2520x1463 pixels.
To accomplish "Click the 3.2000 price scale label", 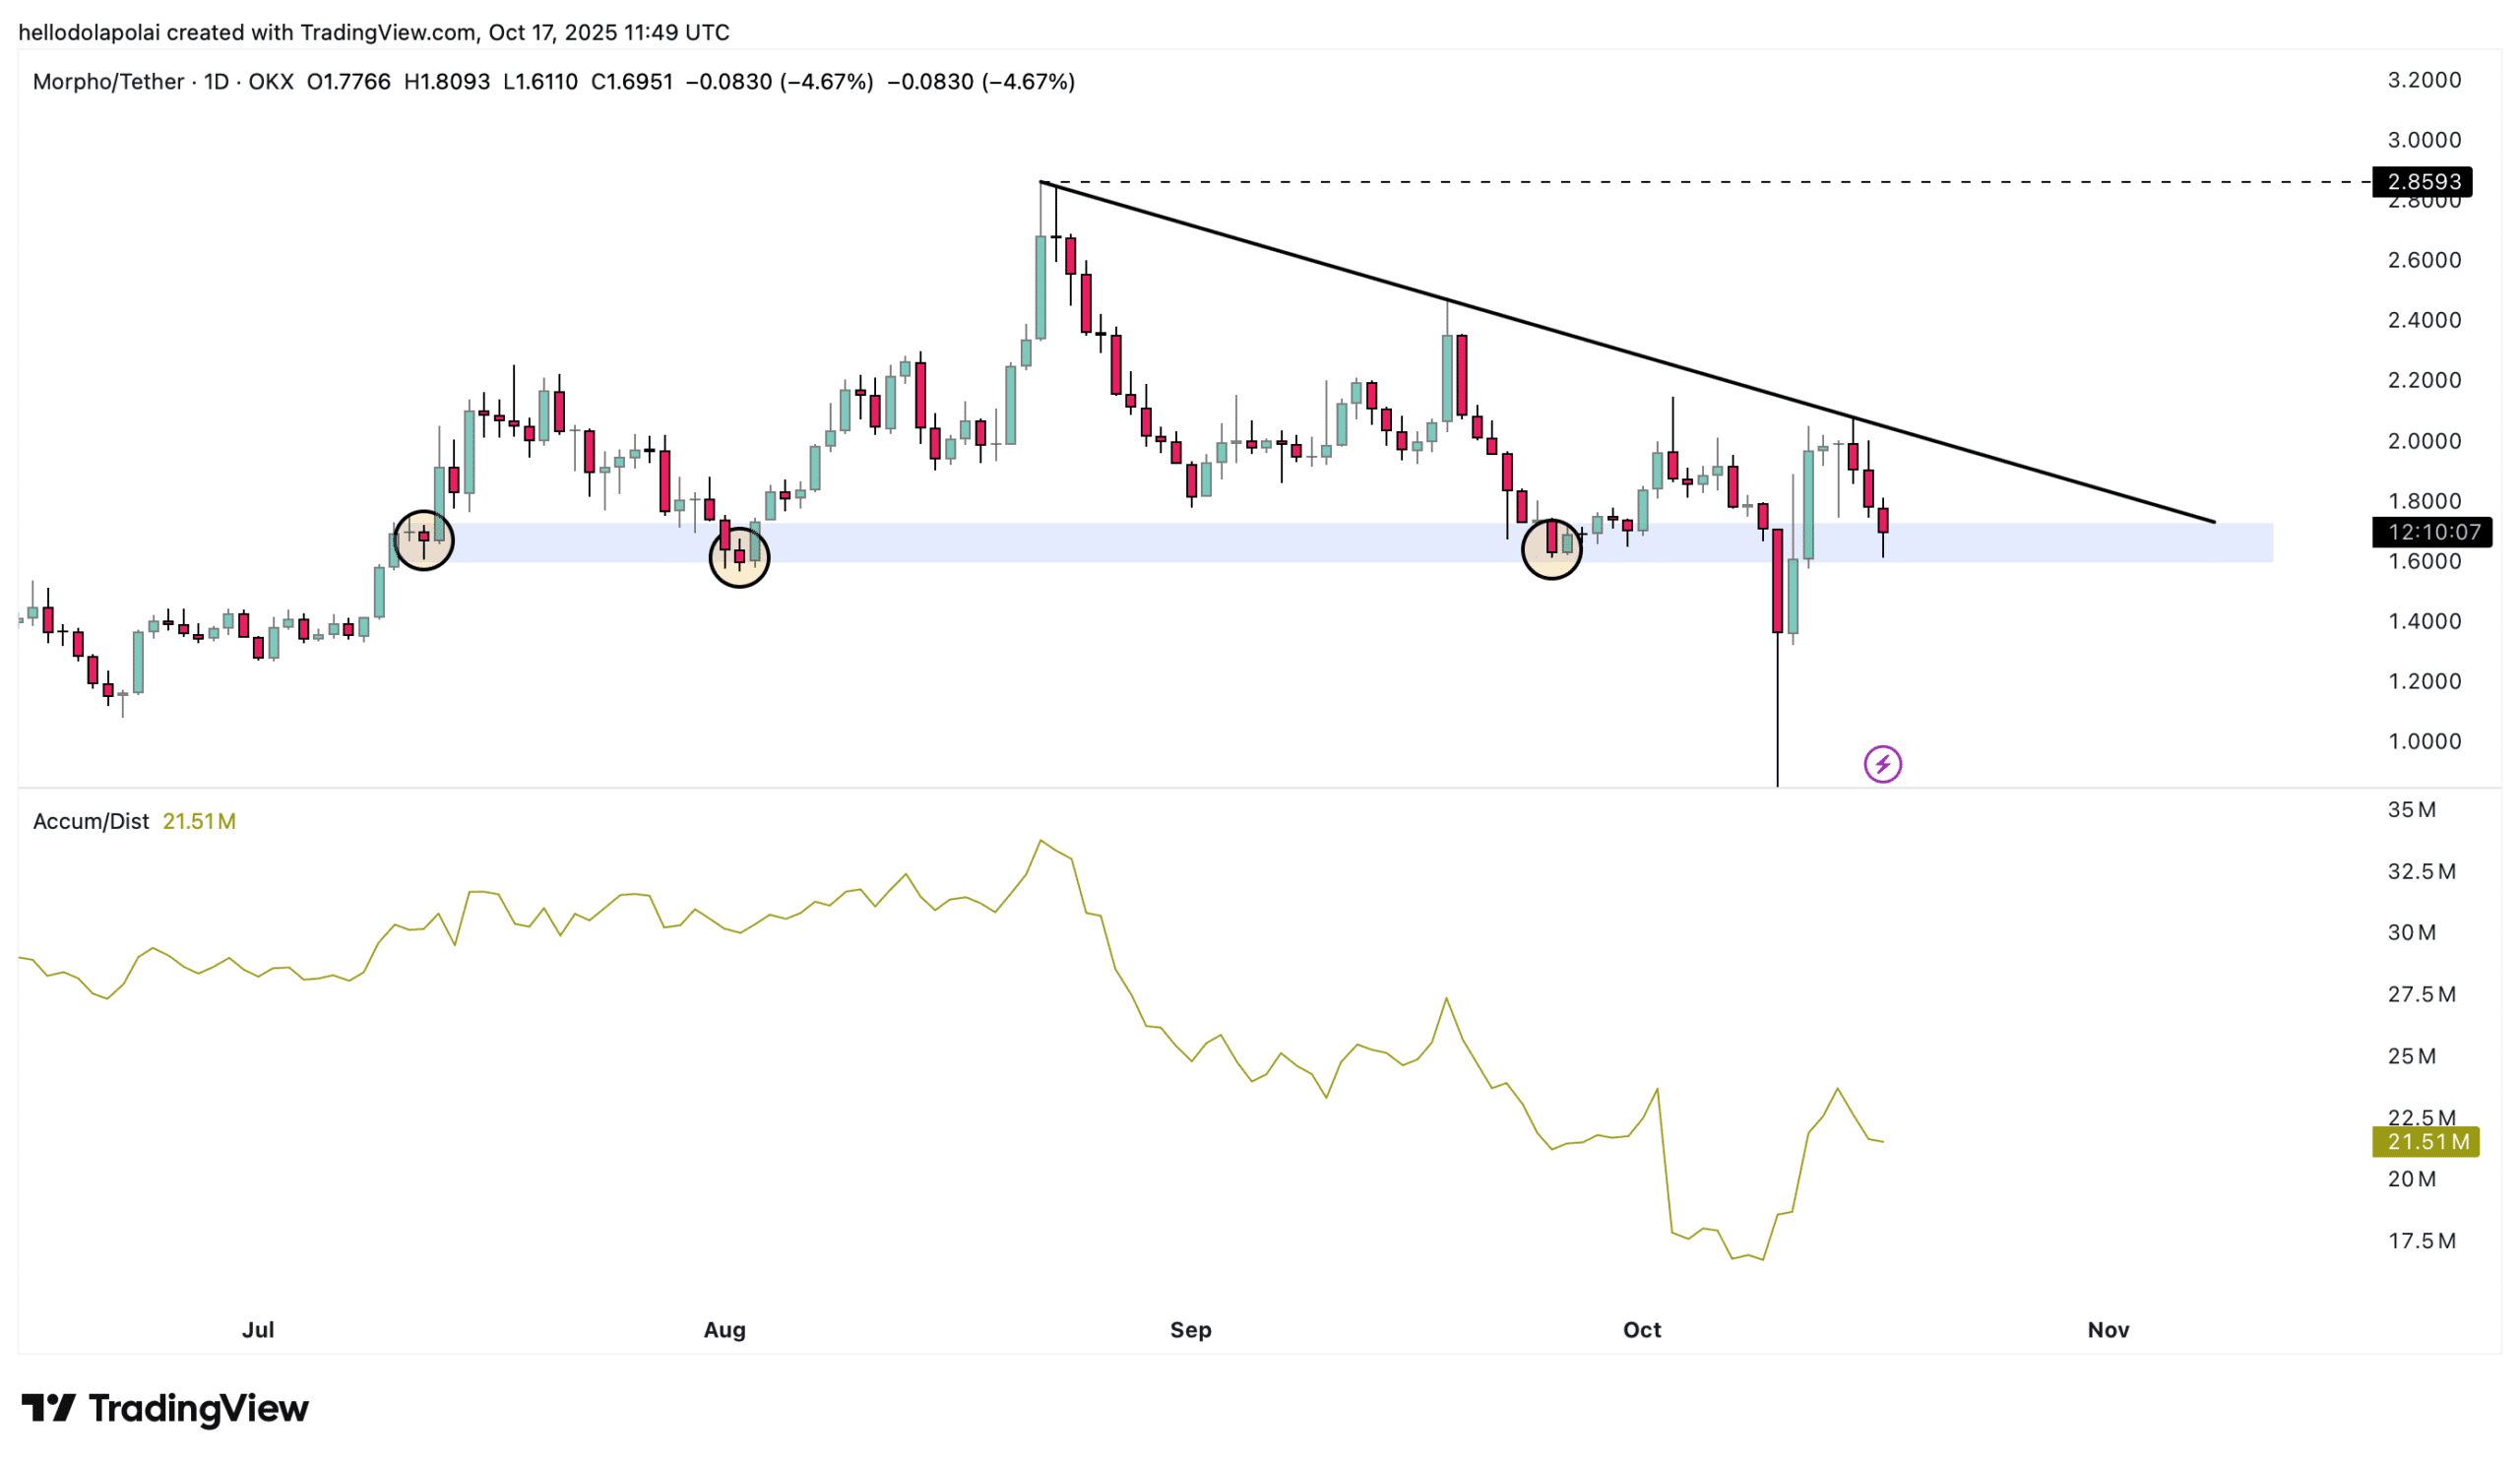I will [2424, 80].
